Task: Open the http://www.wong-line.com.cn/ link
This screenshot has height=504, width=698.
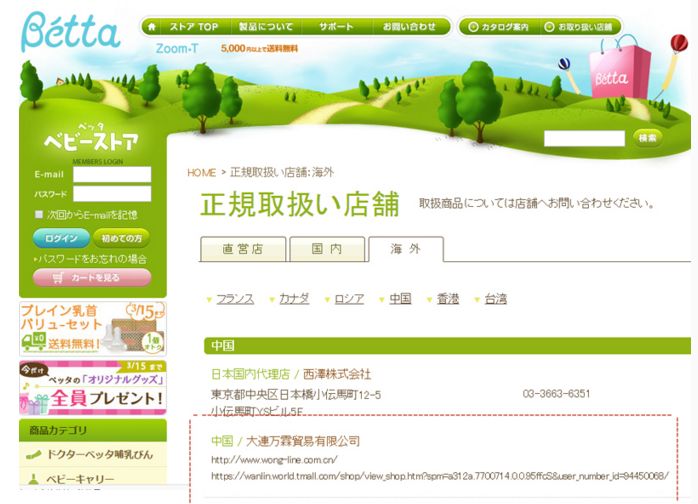Action: [274, 460]
